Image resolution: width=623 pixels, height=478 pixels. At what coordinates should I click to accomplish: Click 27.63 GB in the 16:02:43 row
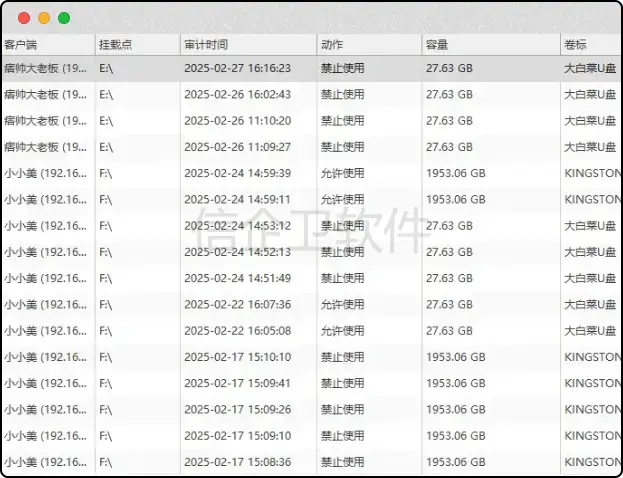[449, 95]
